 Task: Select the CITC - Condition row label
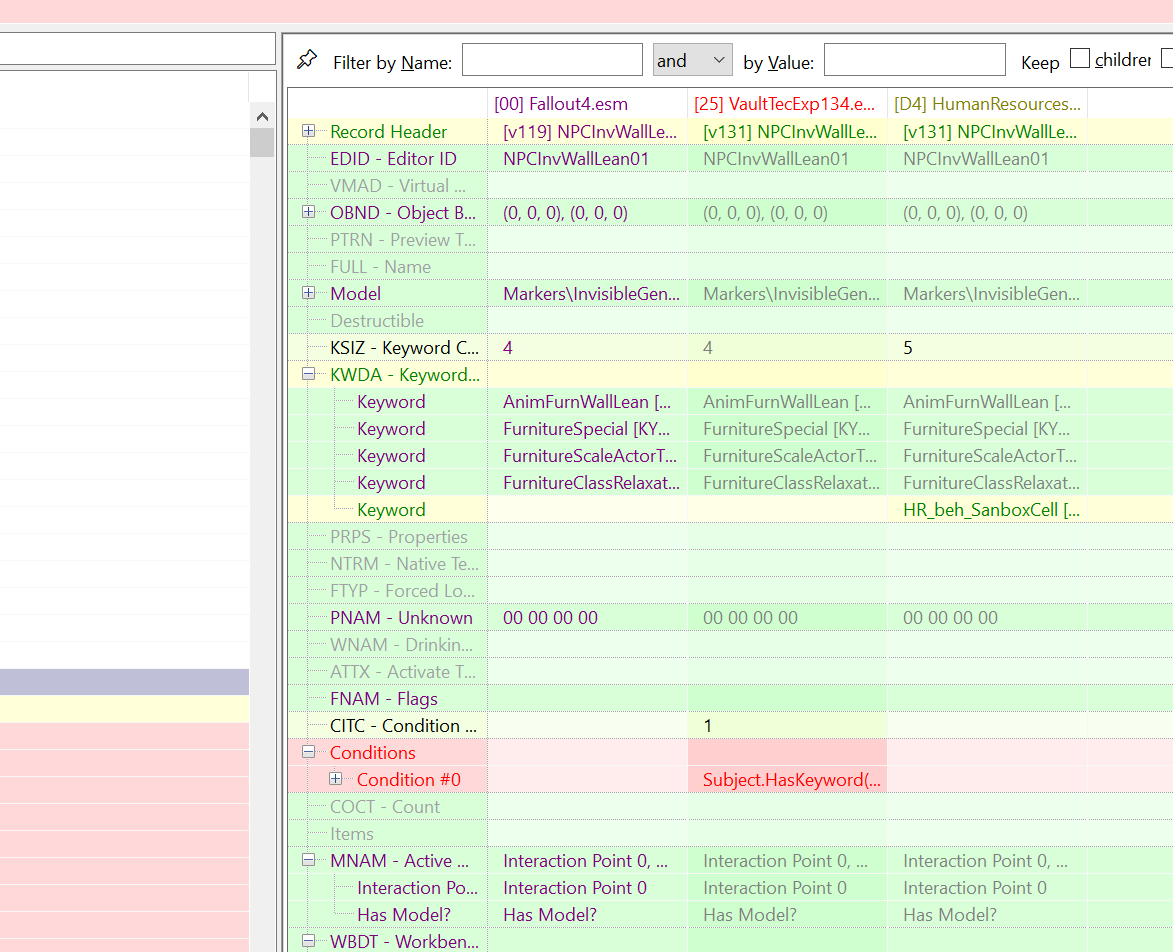(x=403, y=725)
